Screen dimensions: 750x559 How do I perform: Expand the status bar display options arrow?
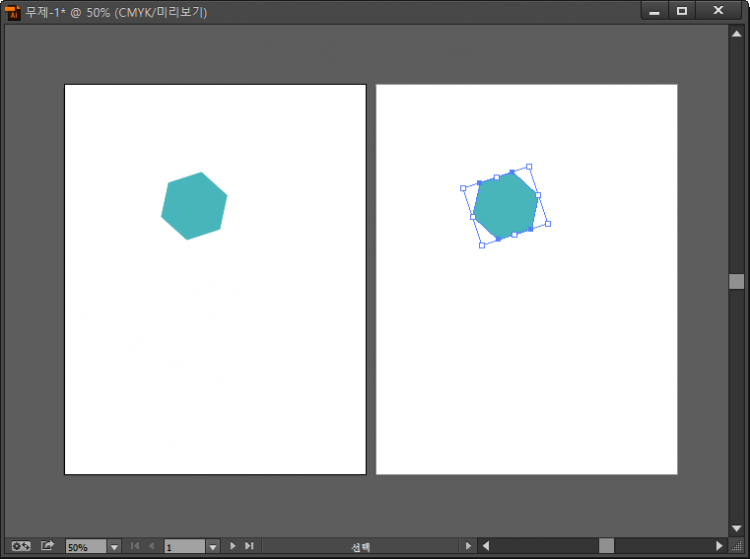(x=466, y=546)
